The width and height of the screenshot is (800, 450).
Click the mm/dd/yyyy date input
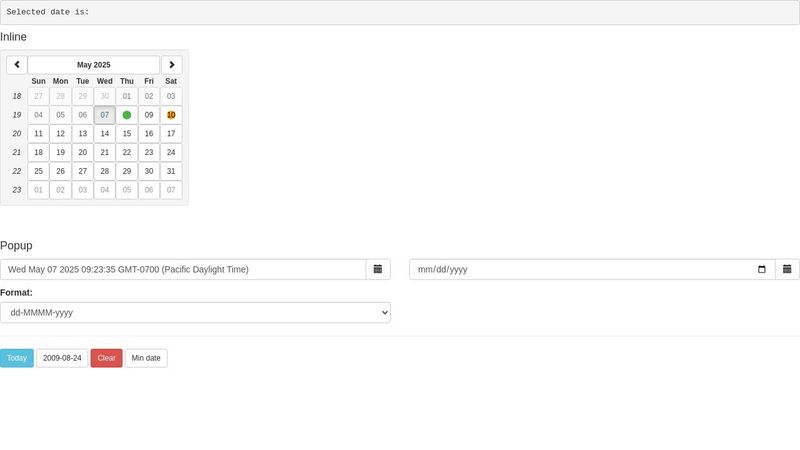592,269
